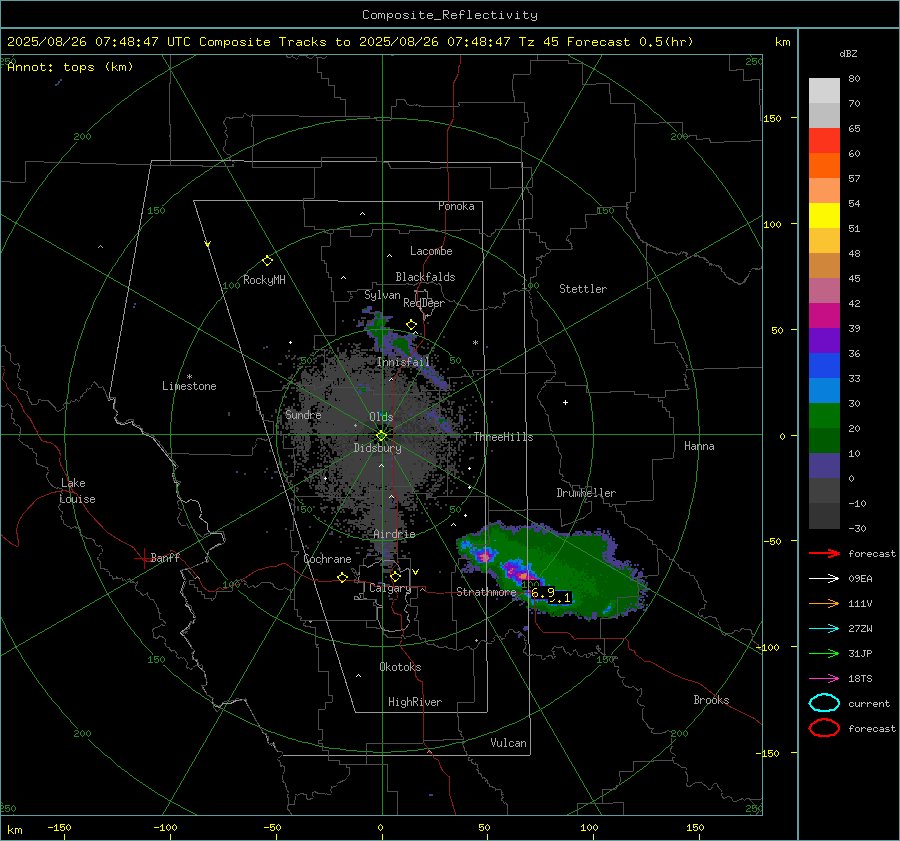Select the white 09EA arrow legend entry
The width and height of the screenshot is (900, 841).
824,578
